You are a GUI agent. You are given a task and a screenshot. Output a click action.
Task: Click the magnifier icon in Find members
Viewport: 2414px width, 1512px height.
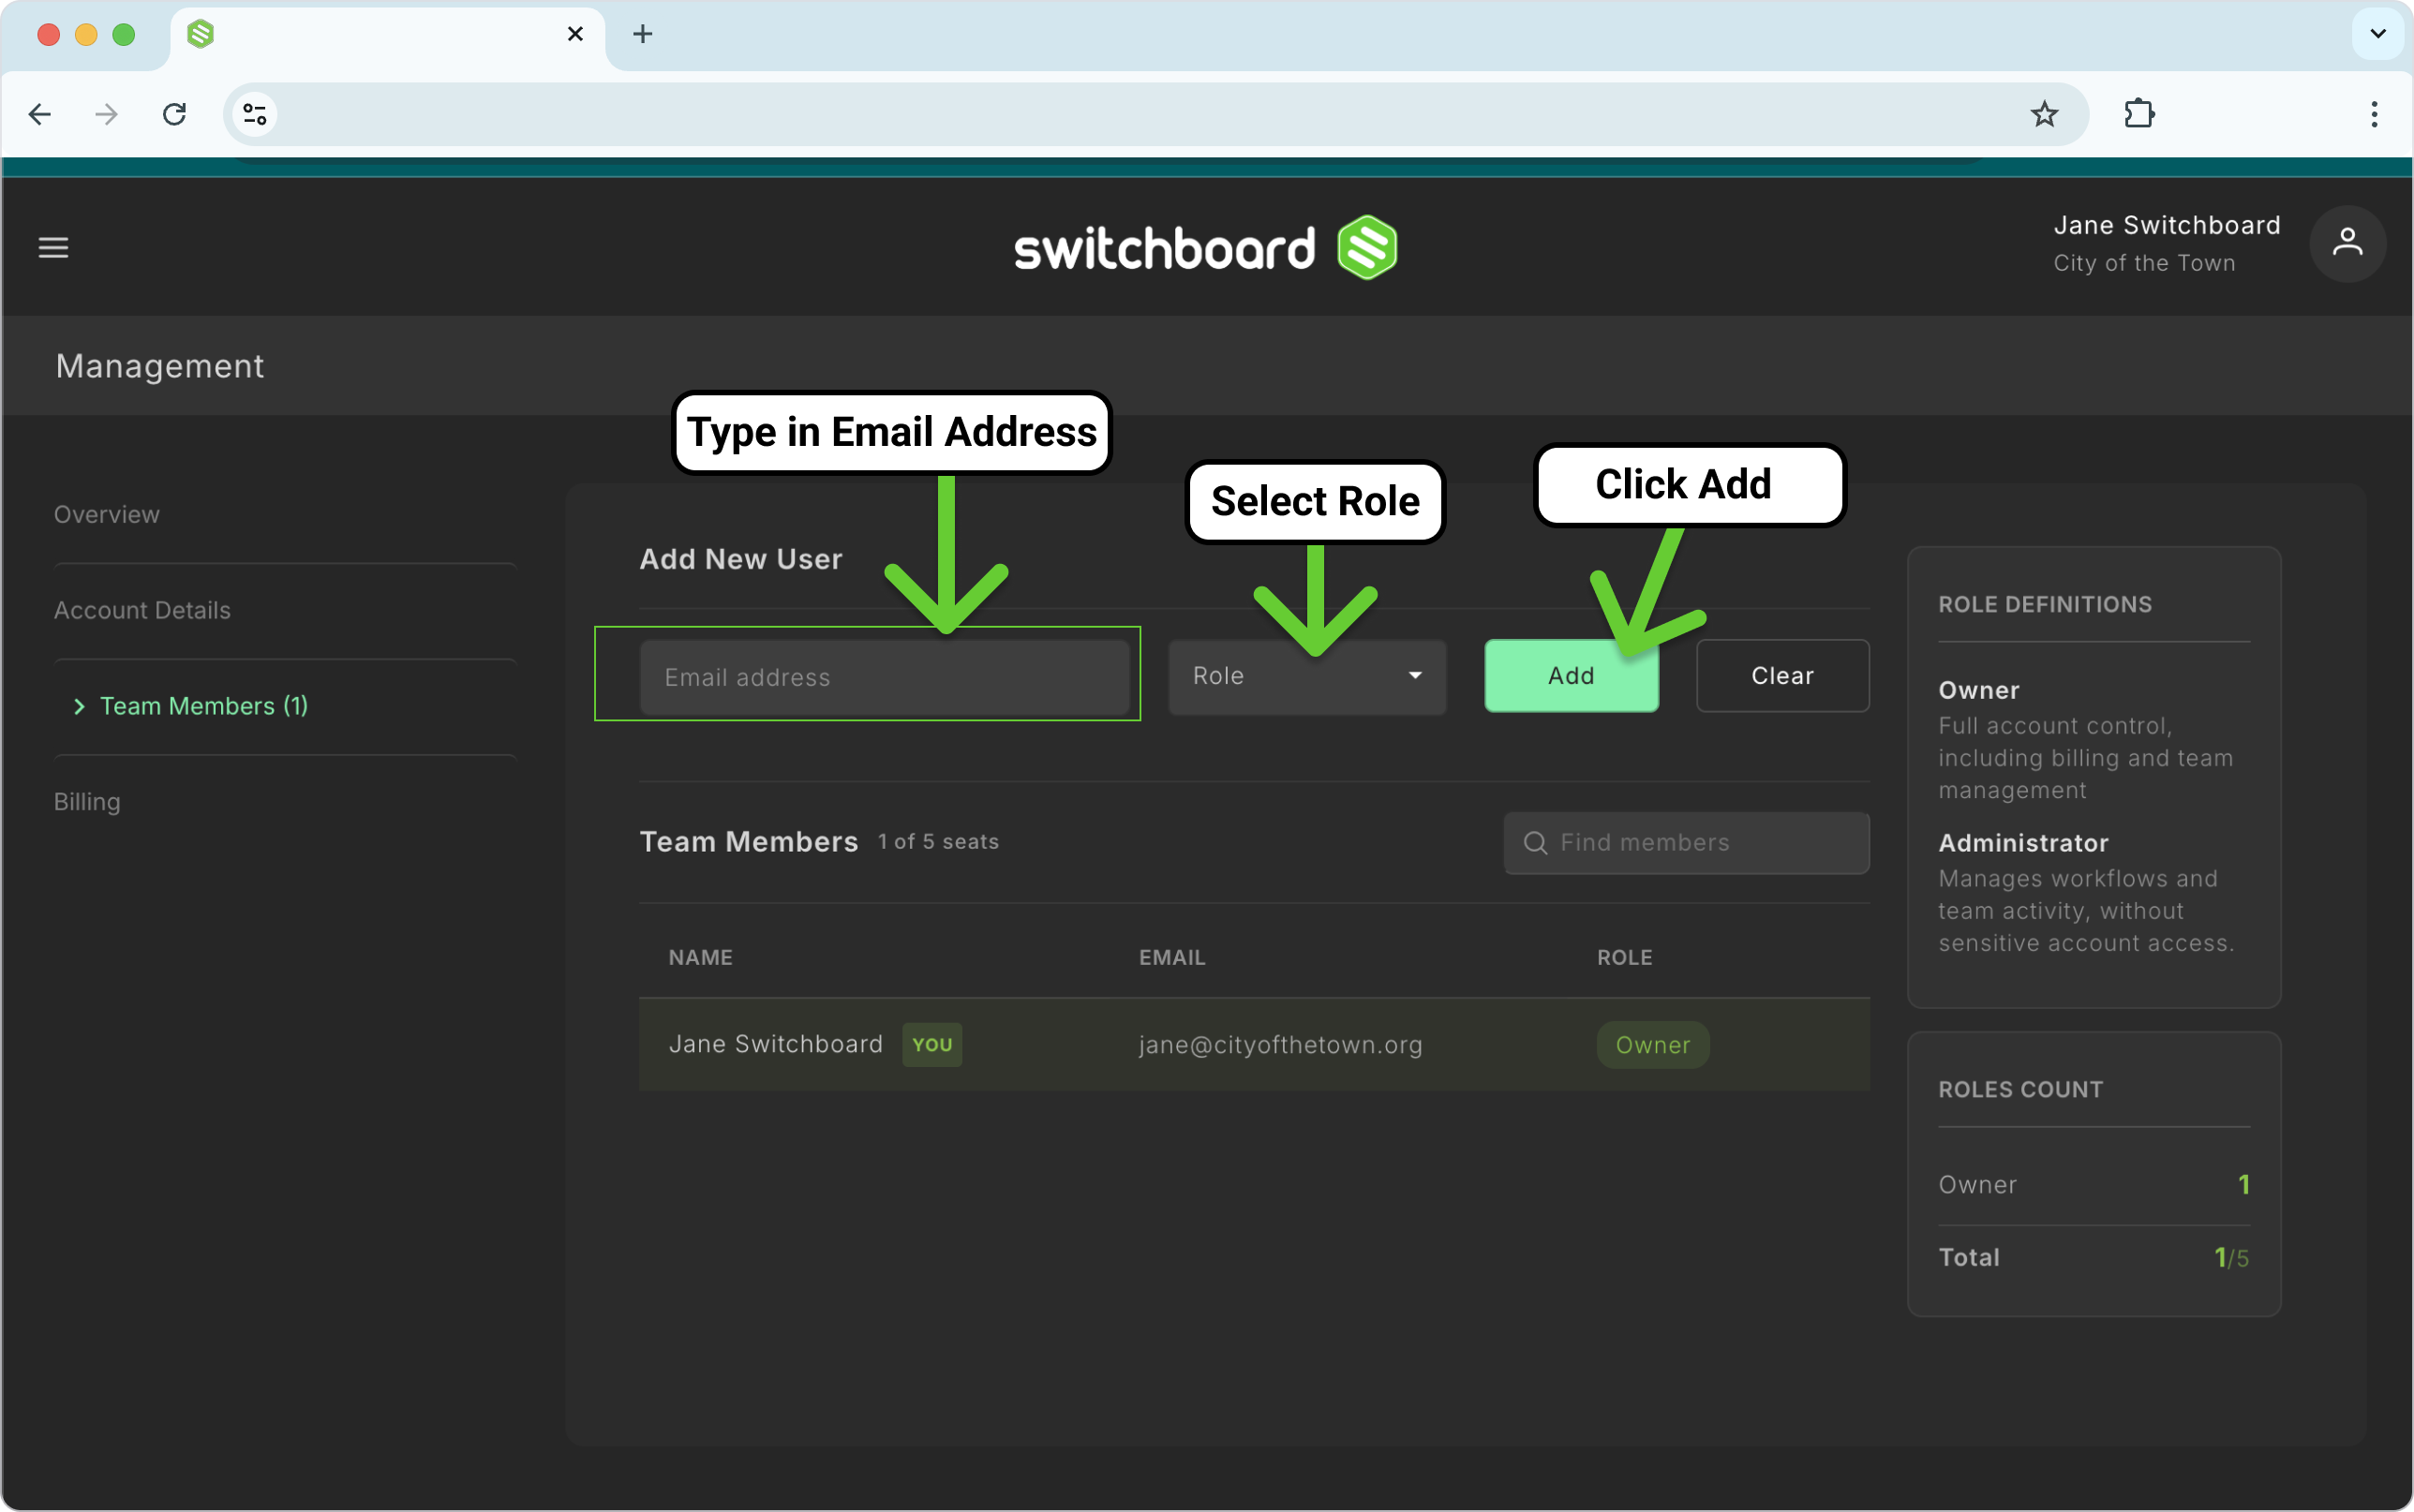click(x=1535, y=842)
